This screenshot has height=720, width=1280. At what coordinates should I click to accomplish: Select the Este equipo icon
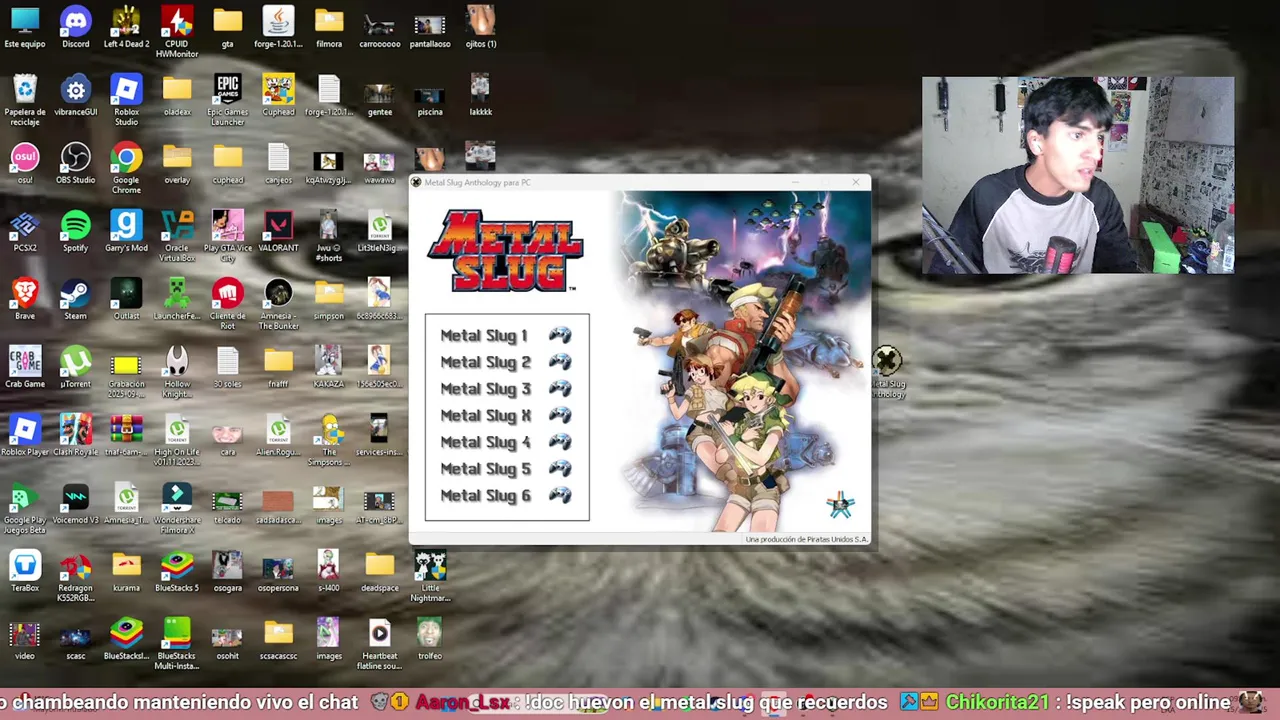click(25, 27)
